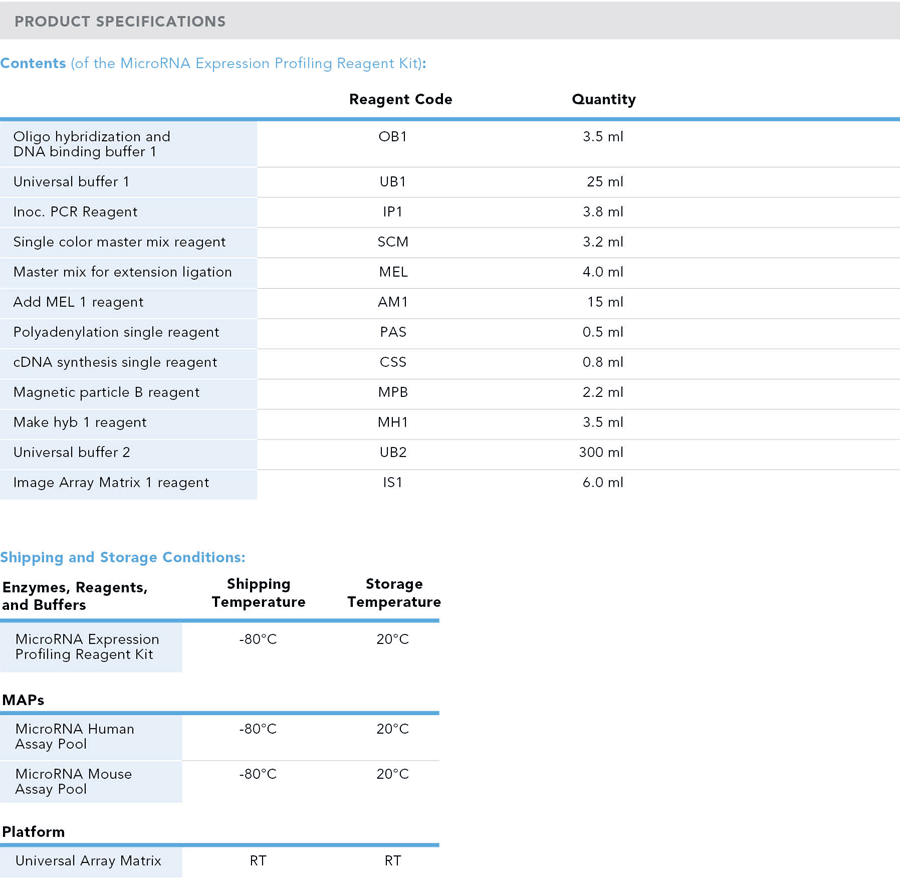Select Polyadenylation single reagent label

[x=116, y=332]
